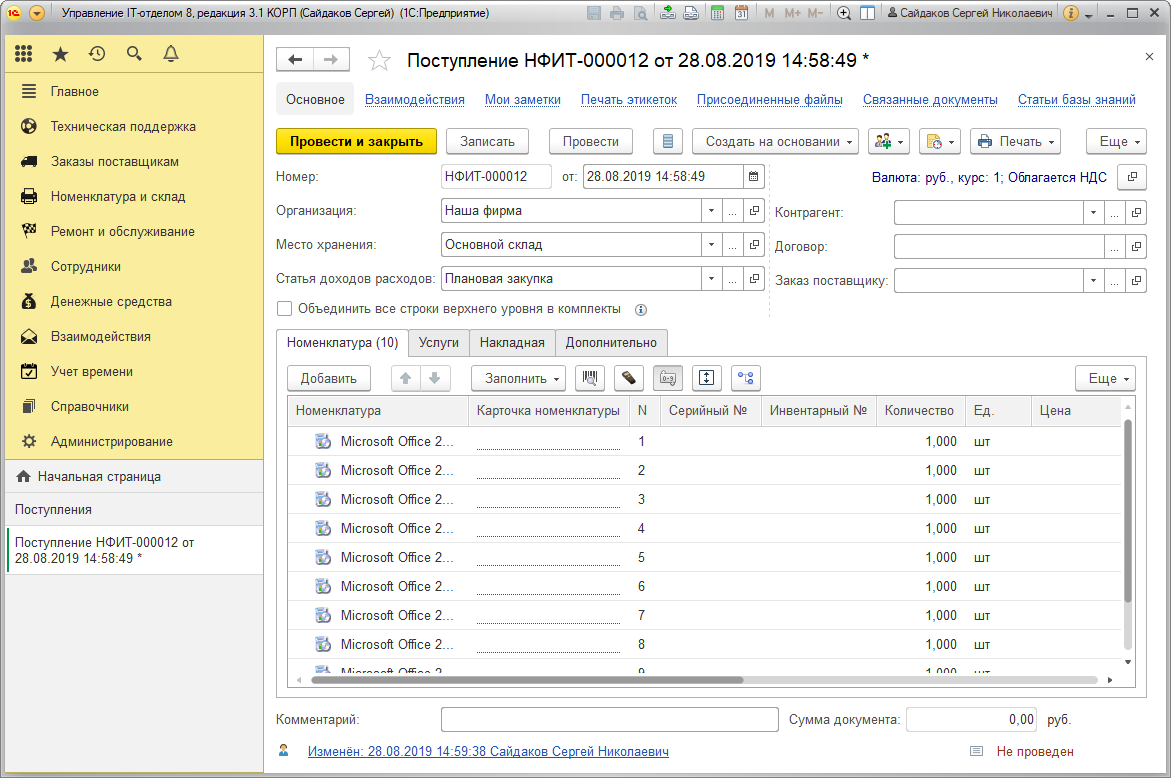
Task: Open the main Еще menu button
Action: [x=1117, y=142]
